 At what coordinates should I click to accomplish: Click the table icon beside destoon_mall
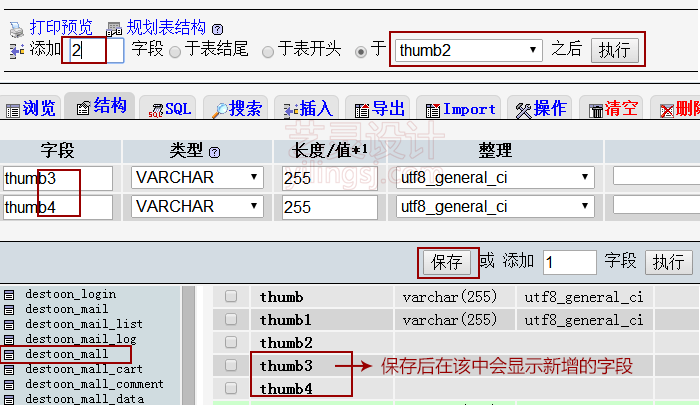pyautogui.click(x=9, y=355)
